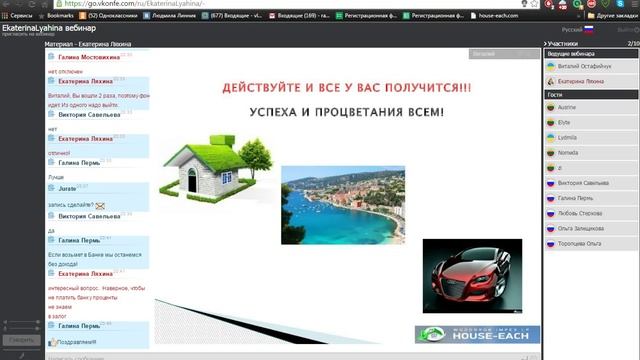Screen dimensions: 640x360
Task: Open the Skype extension icon
Action: tap(620, 4)
